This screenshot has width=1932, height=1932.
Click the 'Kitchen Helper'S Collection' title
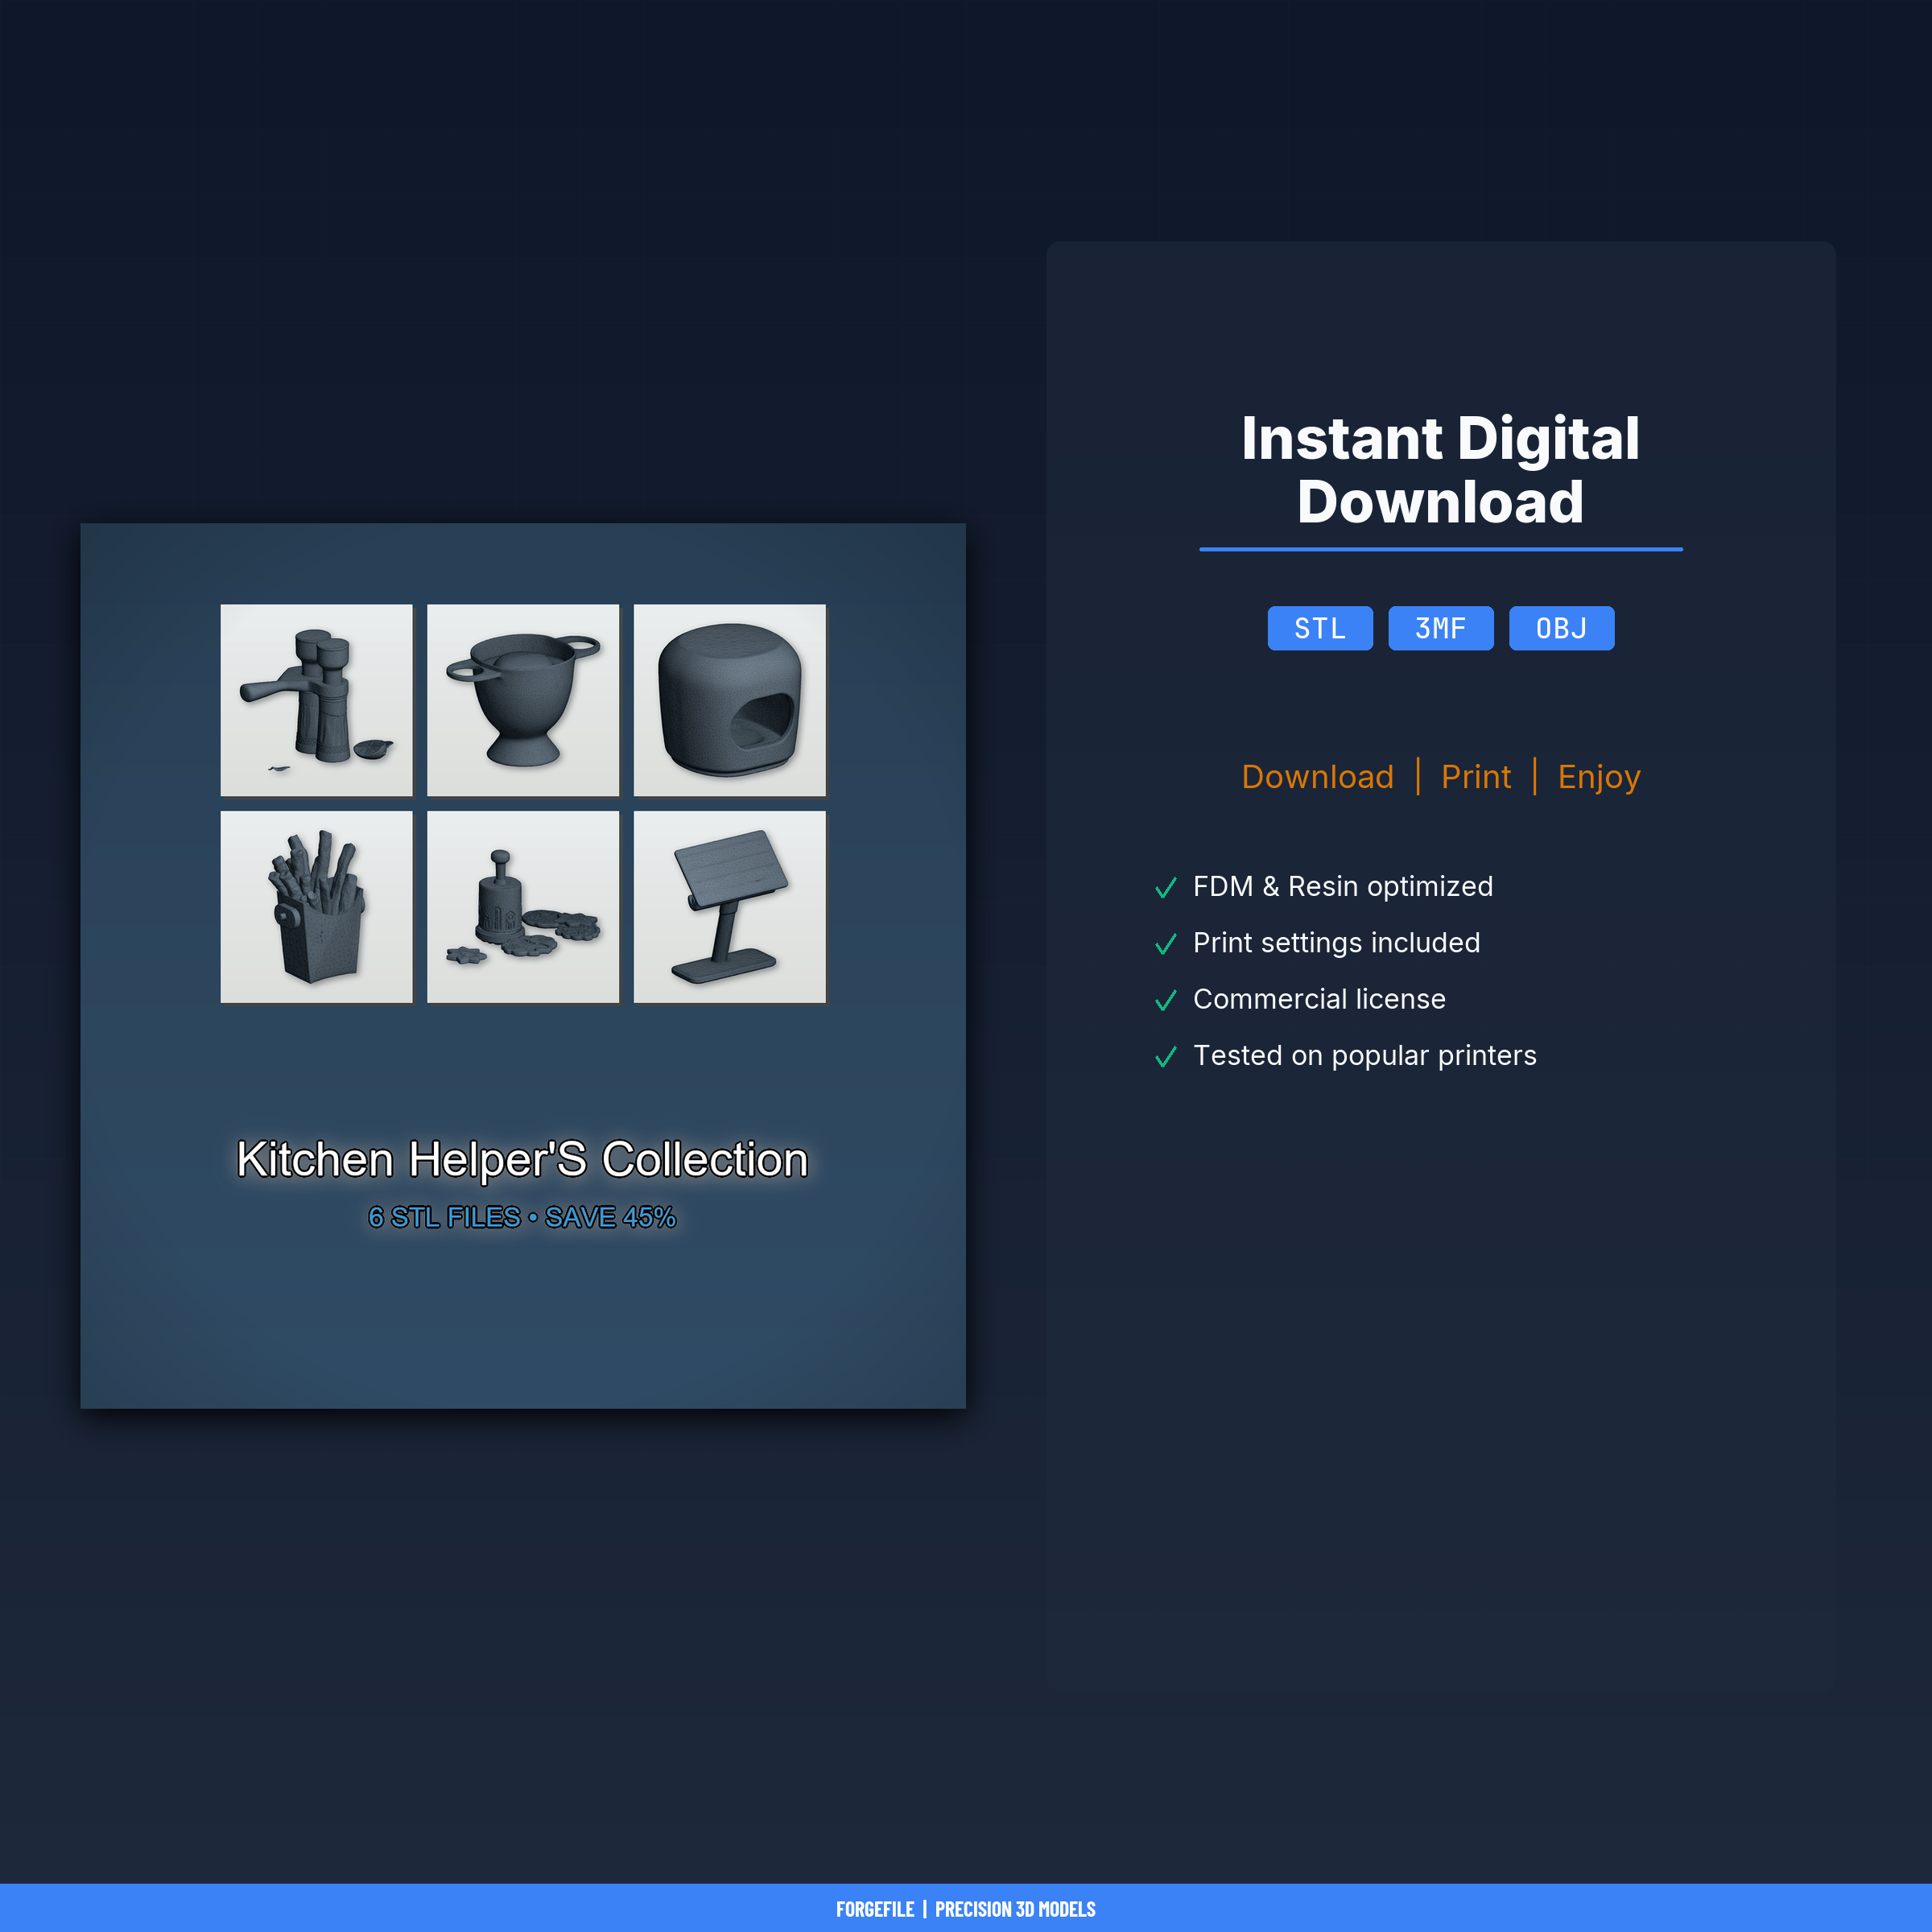pyautogui.click(x=522, y=1160)
